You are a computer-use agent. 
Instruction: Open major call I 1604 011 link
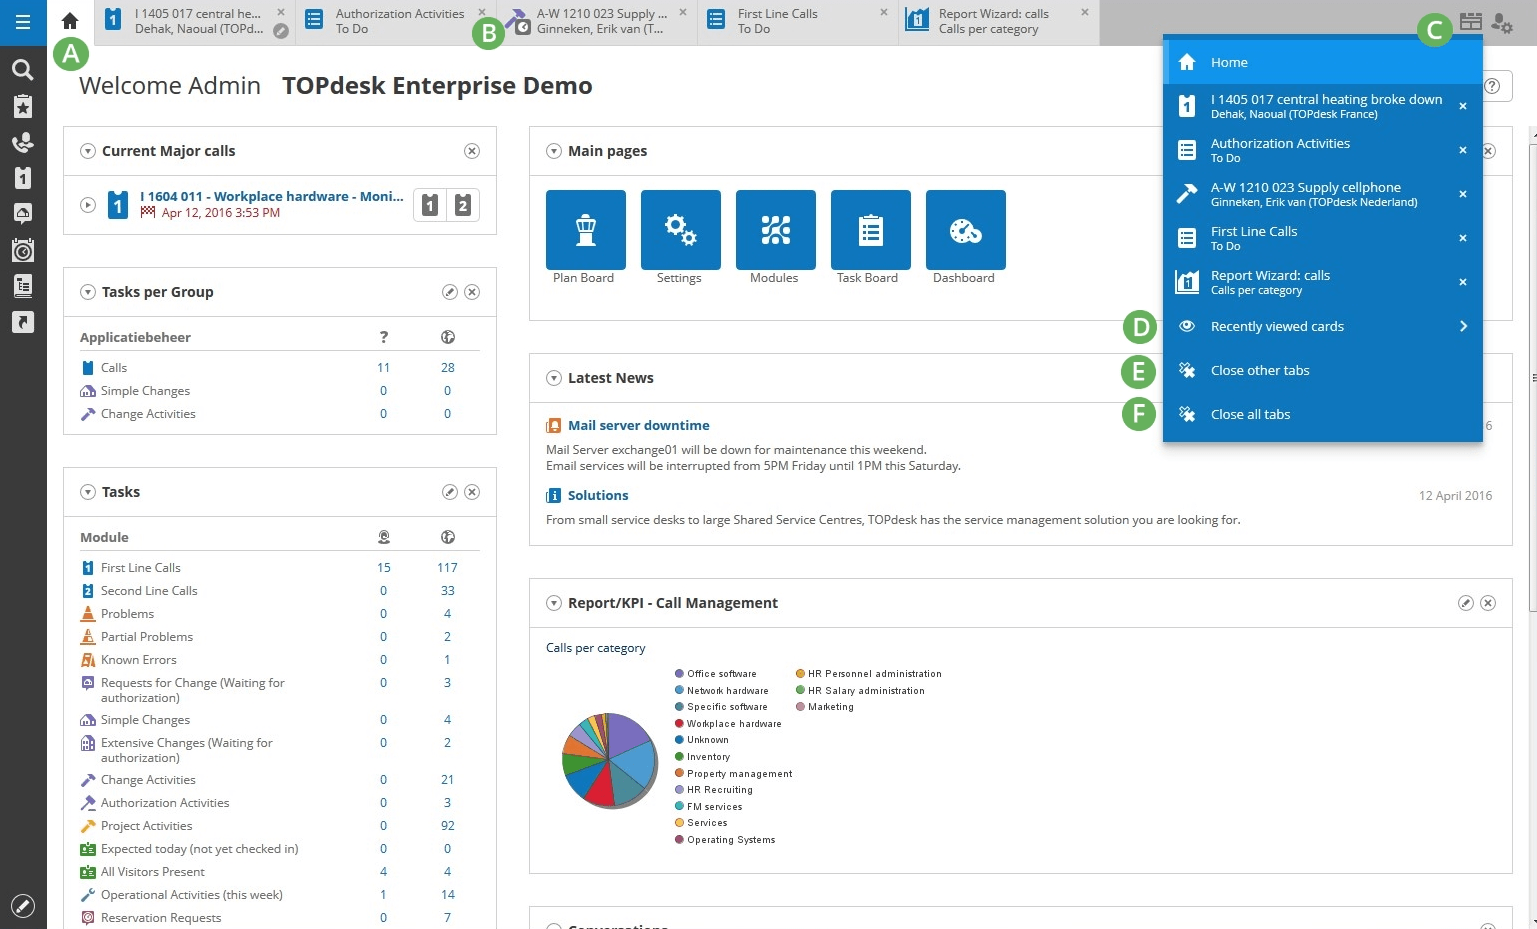272,197
